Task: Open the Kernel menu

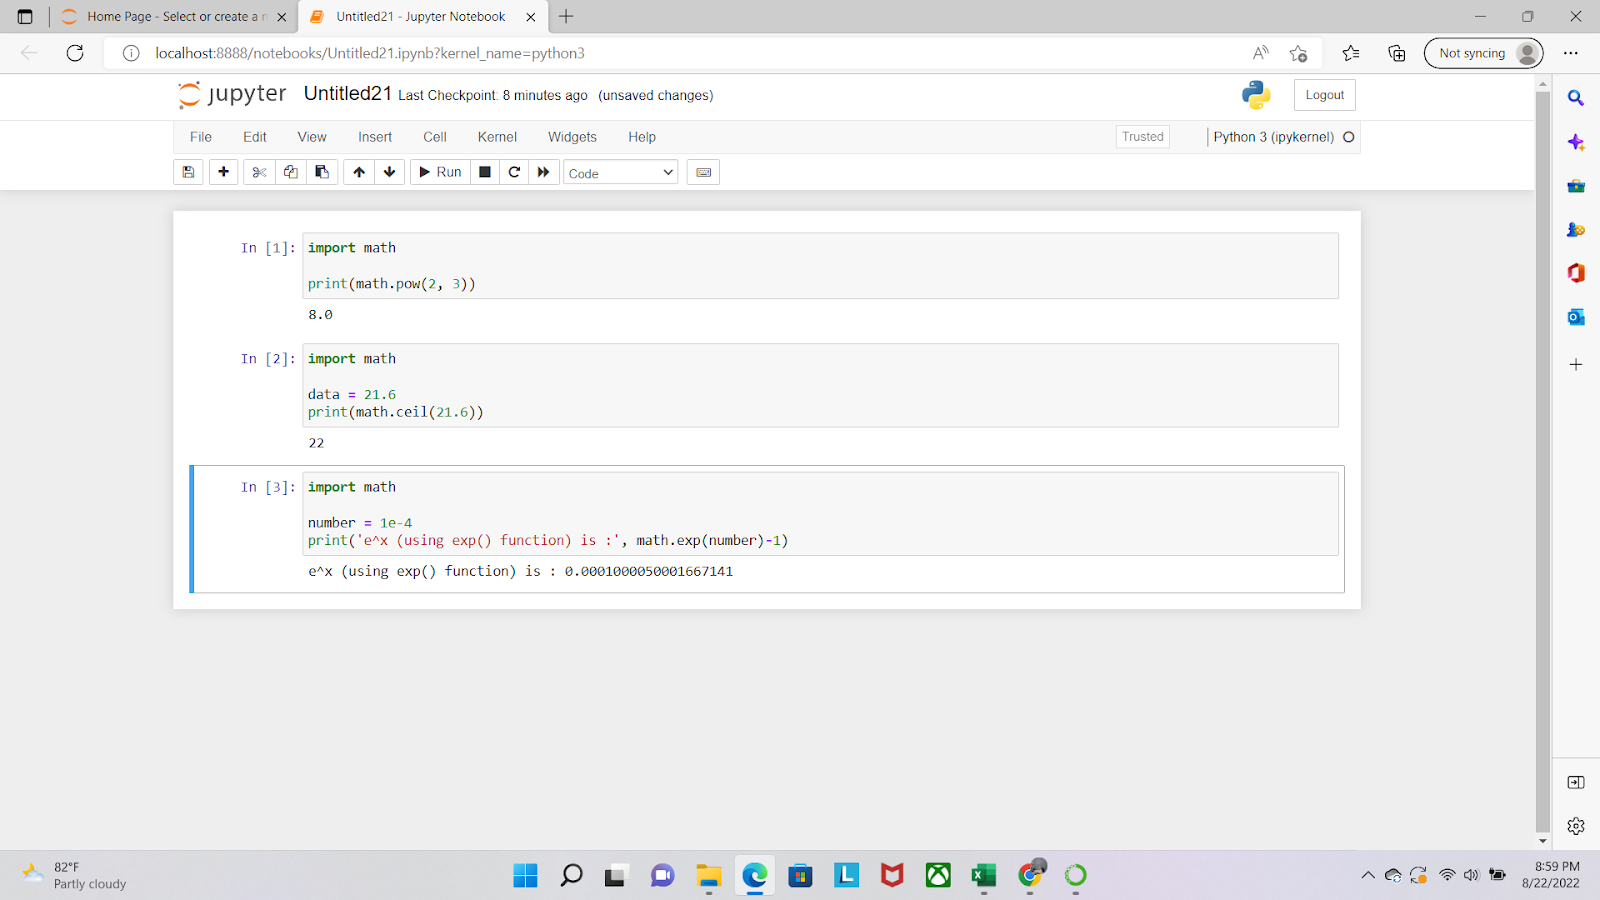Action: 497,137
